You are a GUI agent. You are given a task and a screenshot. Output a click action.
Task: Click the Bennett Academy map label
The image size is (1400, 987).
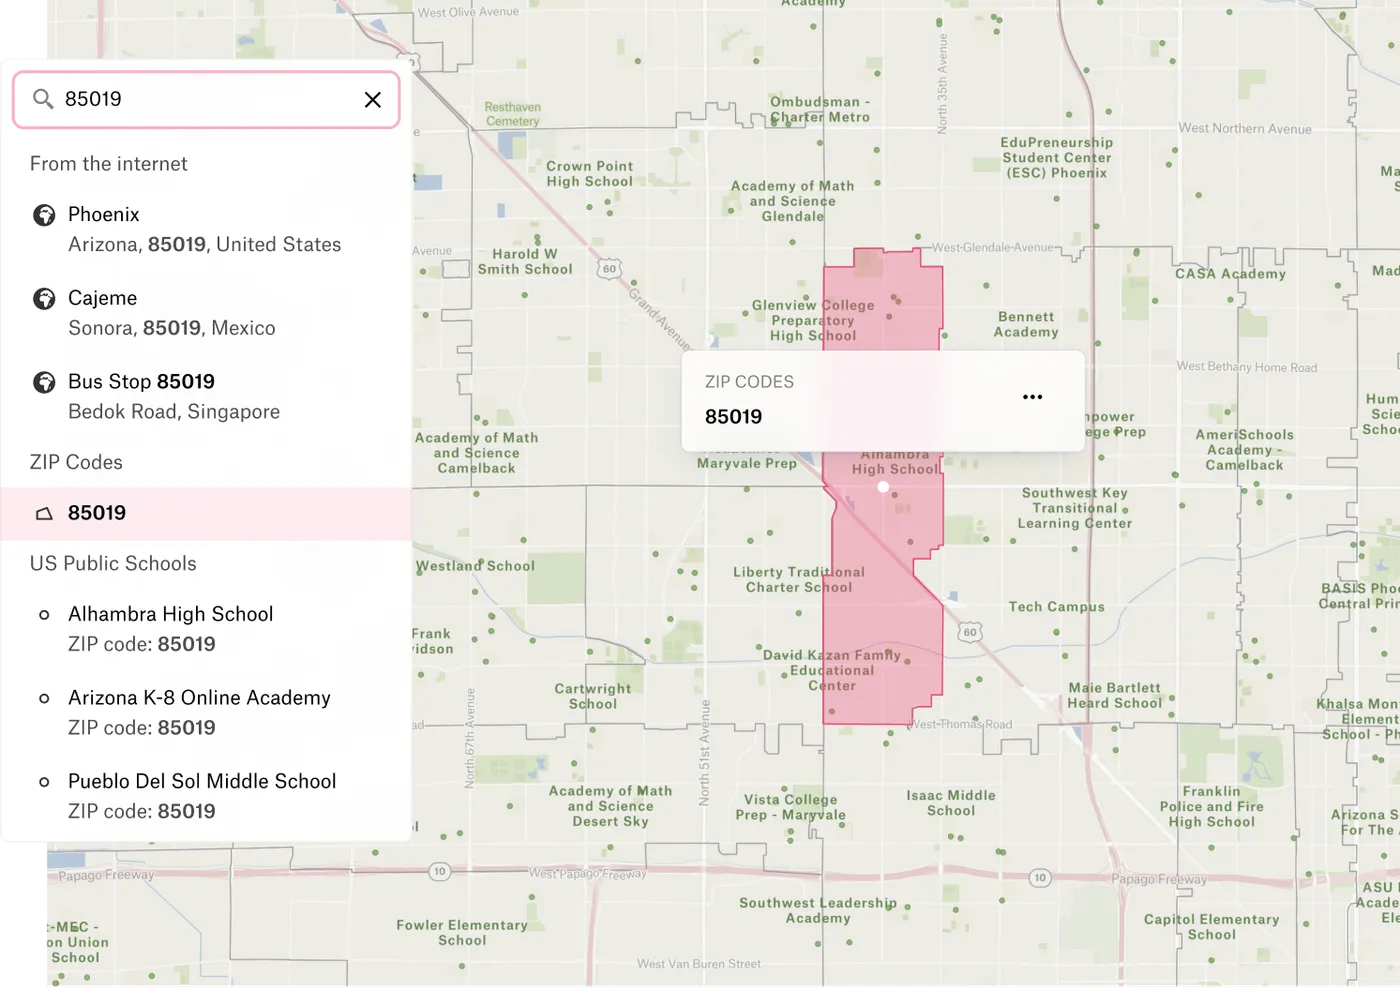click(x=1026, y=324)
